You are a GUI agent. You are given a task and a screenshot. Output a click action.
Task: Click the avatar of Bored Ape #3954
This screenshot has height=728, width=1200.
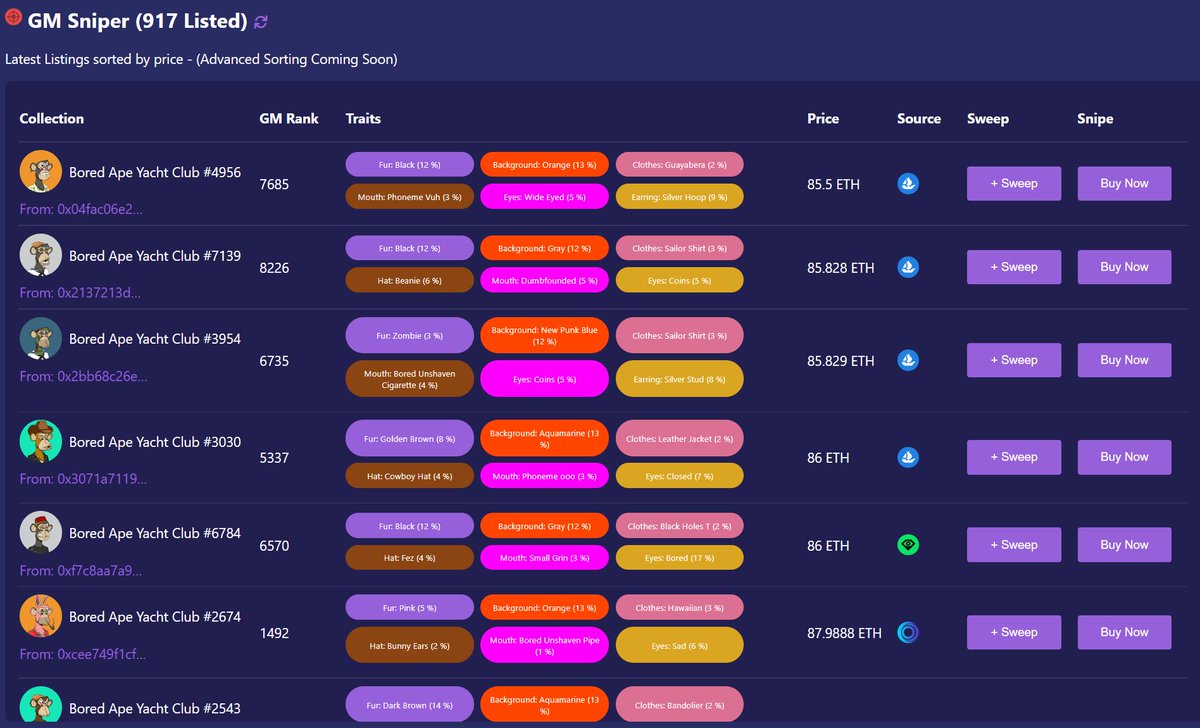pos(41,339)
